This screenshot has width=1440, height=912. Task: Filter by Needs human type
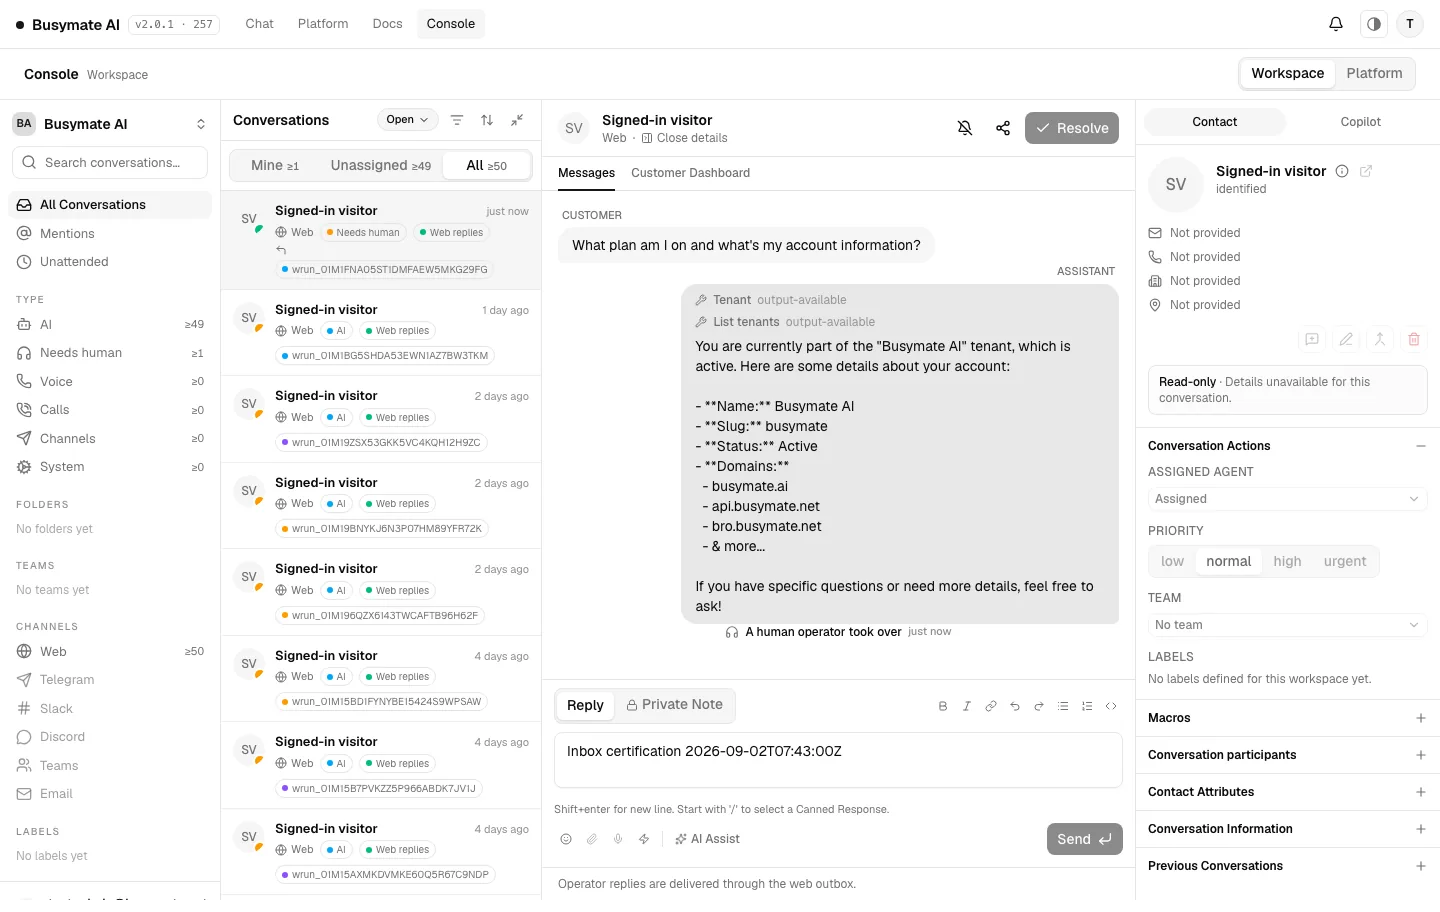110,353
